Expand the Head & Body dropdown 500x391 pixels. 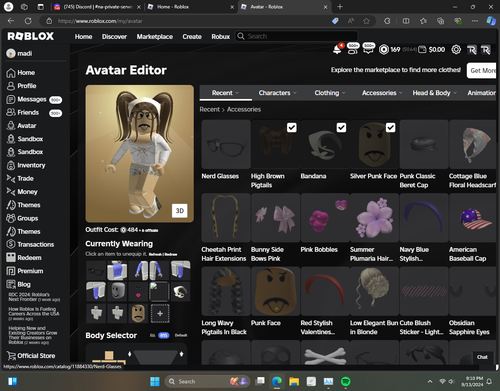434,93
